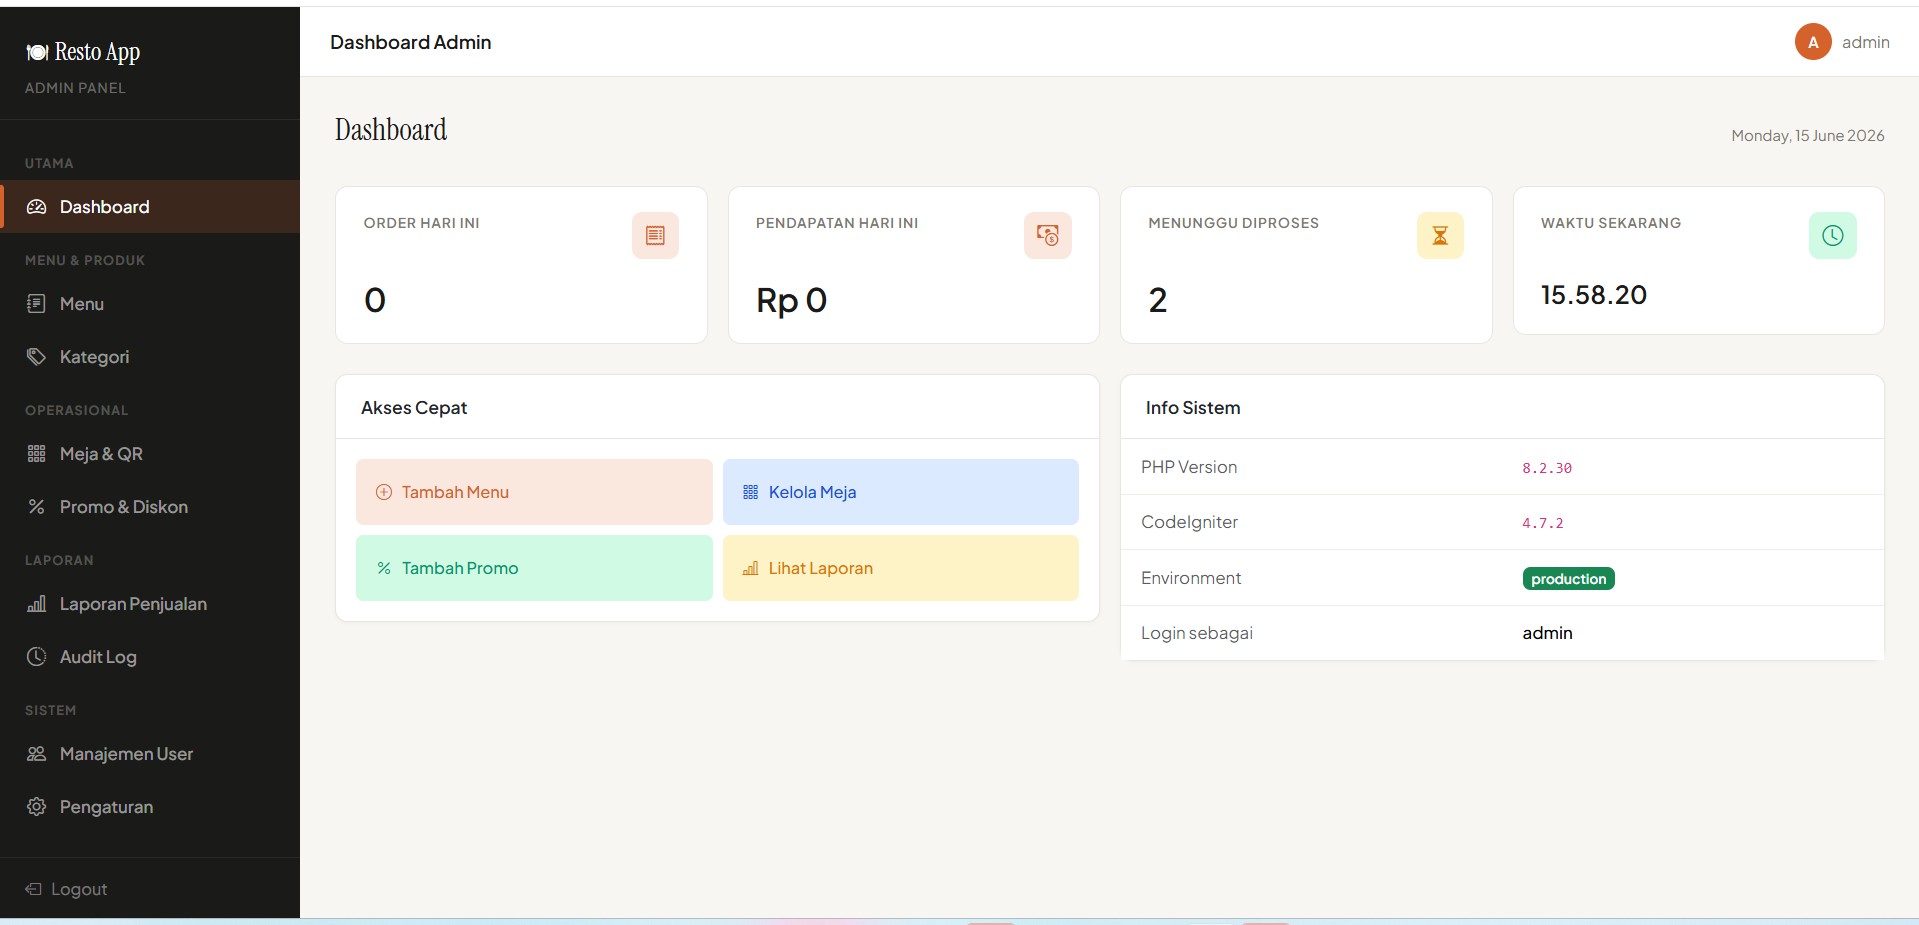This screenshot has width=1919, height=925.
Task: Click the Tambah Menu quick access button
Action: pos(534,492)
